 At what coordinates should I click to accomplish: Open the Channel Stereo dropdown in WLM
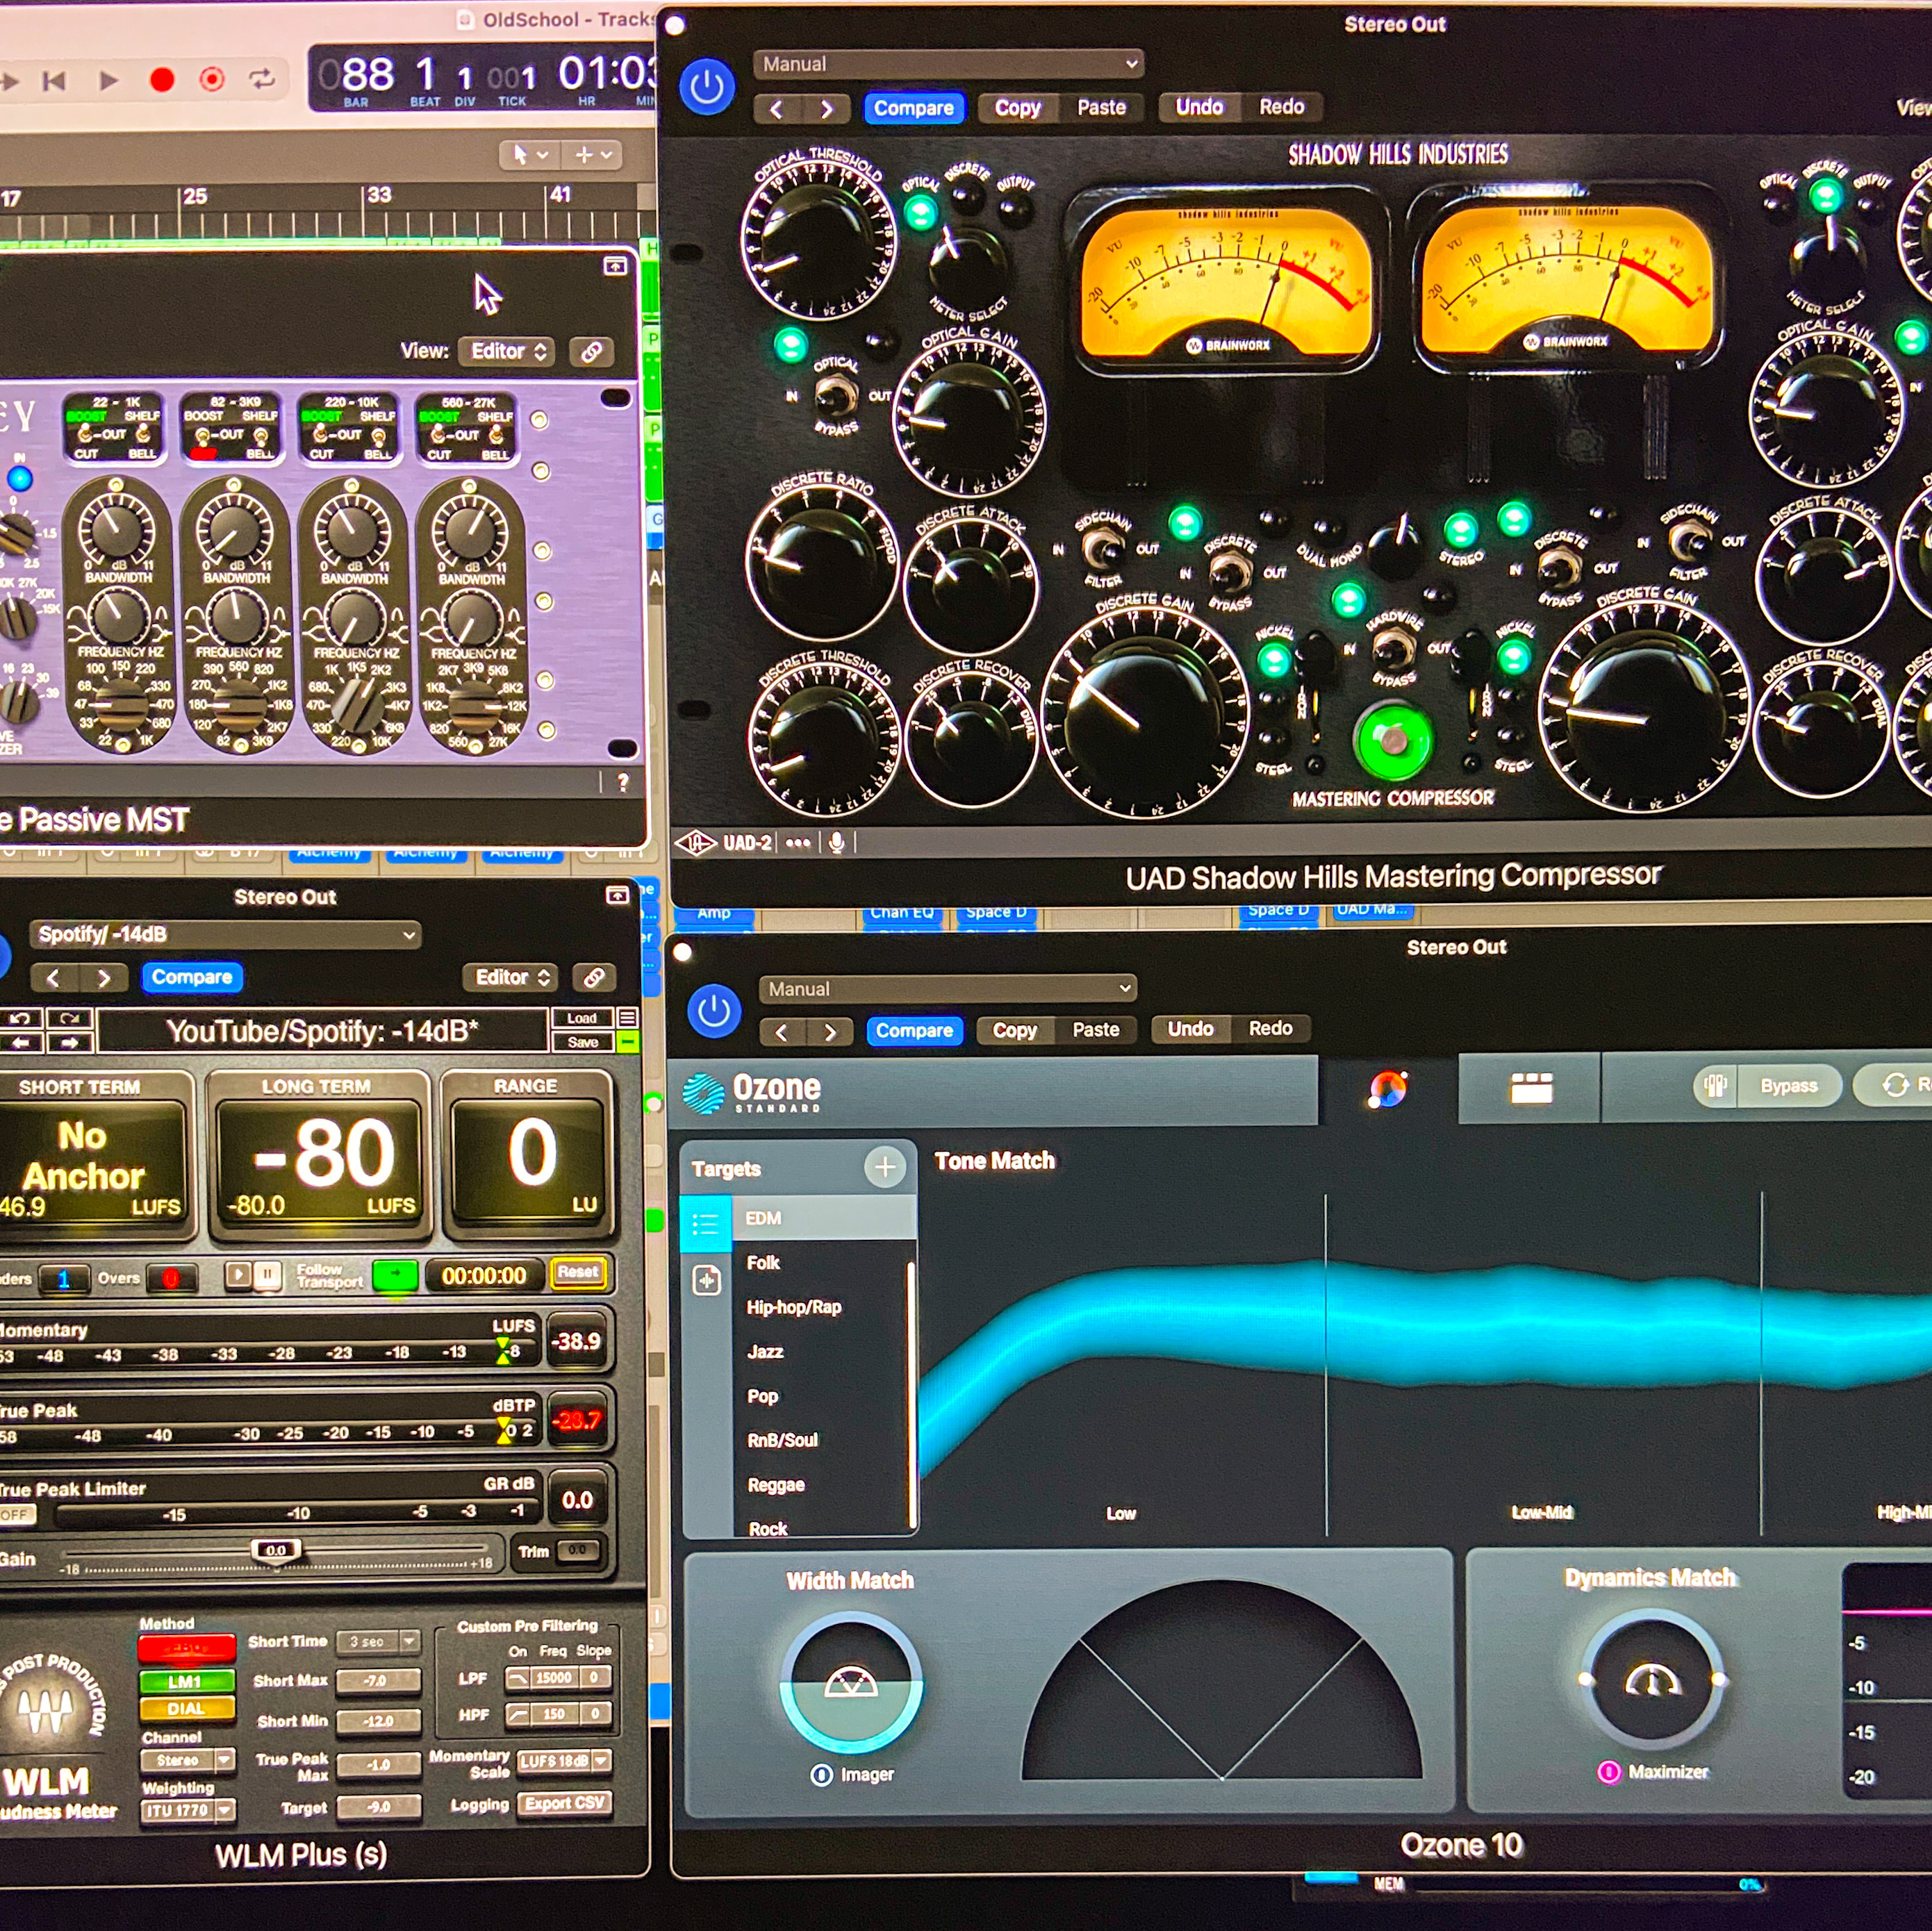(x=188, y=1760)
